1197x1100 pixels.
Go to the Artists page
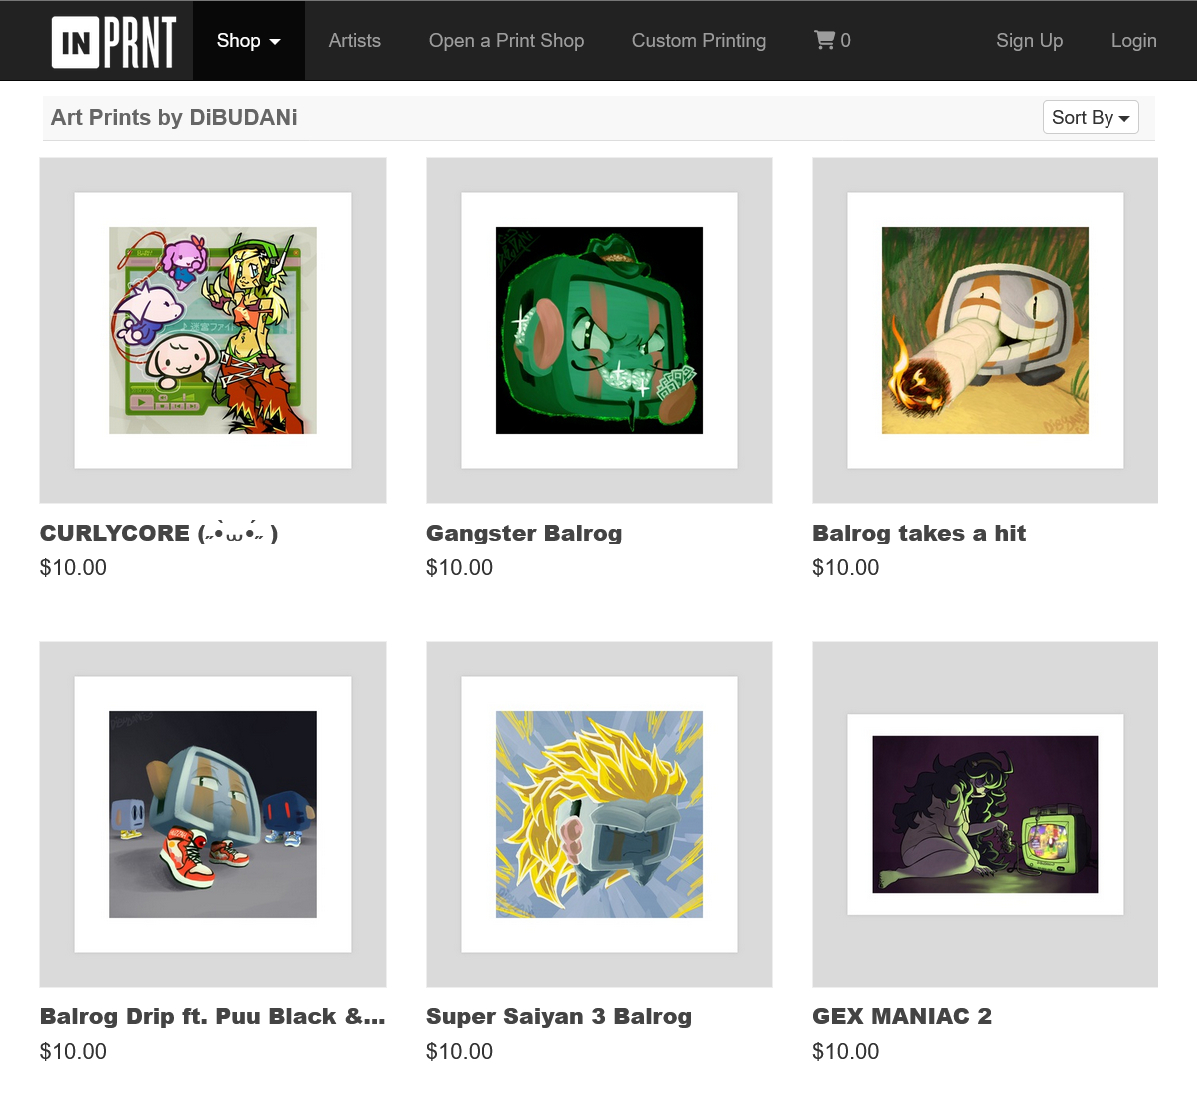(x=354, y=40)
